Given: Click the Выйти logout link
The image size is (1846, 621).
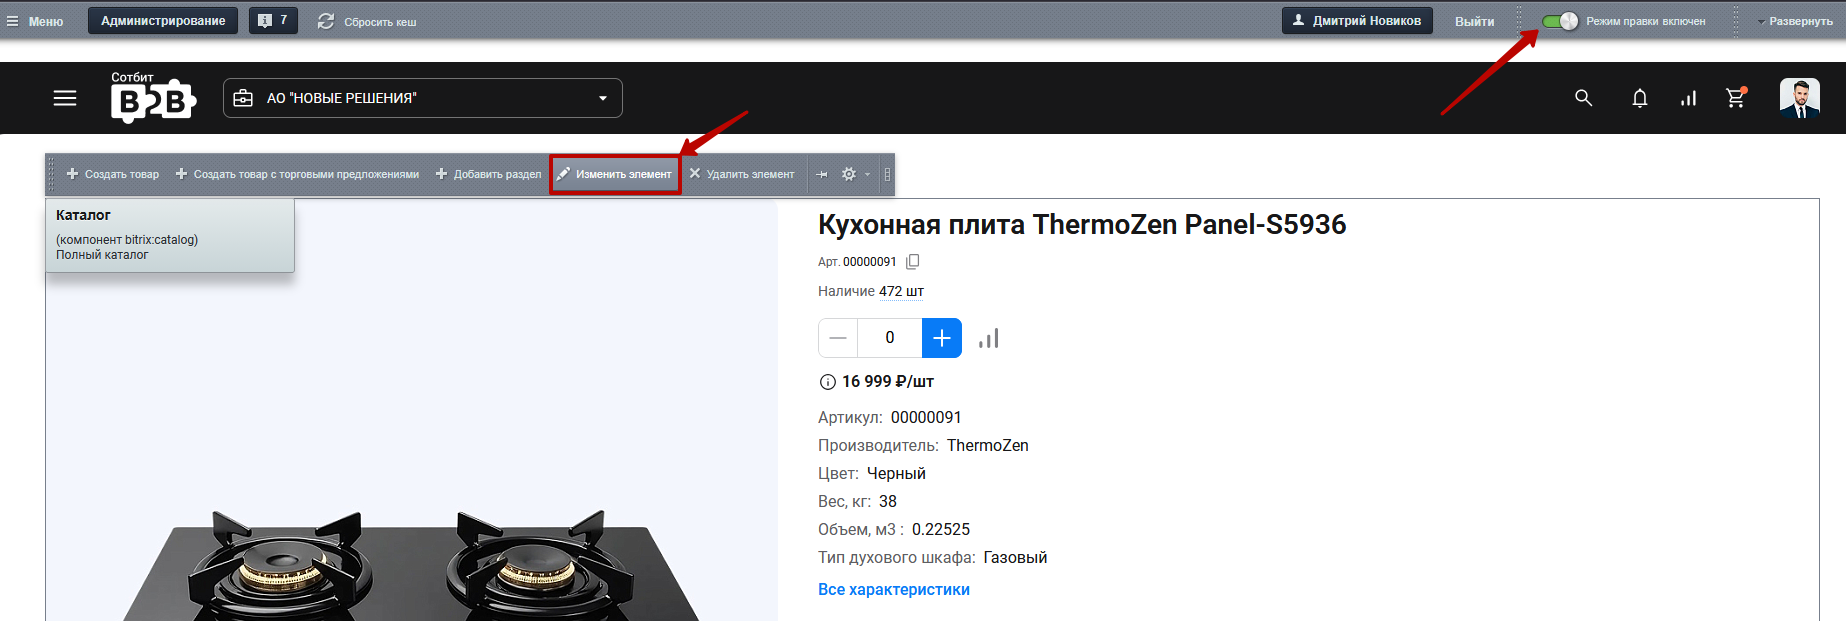Looking at the screenshot, I should click(1474, 21).
